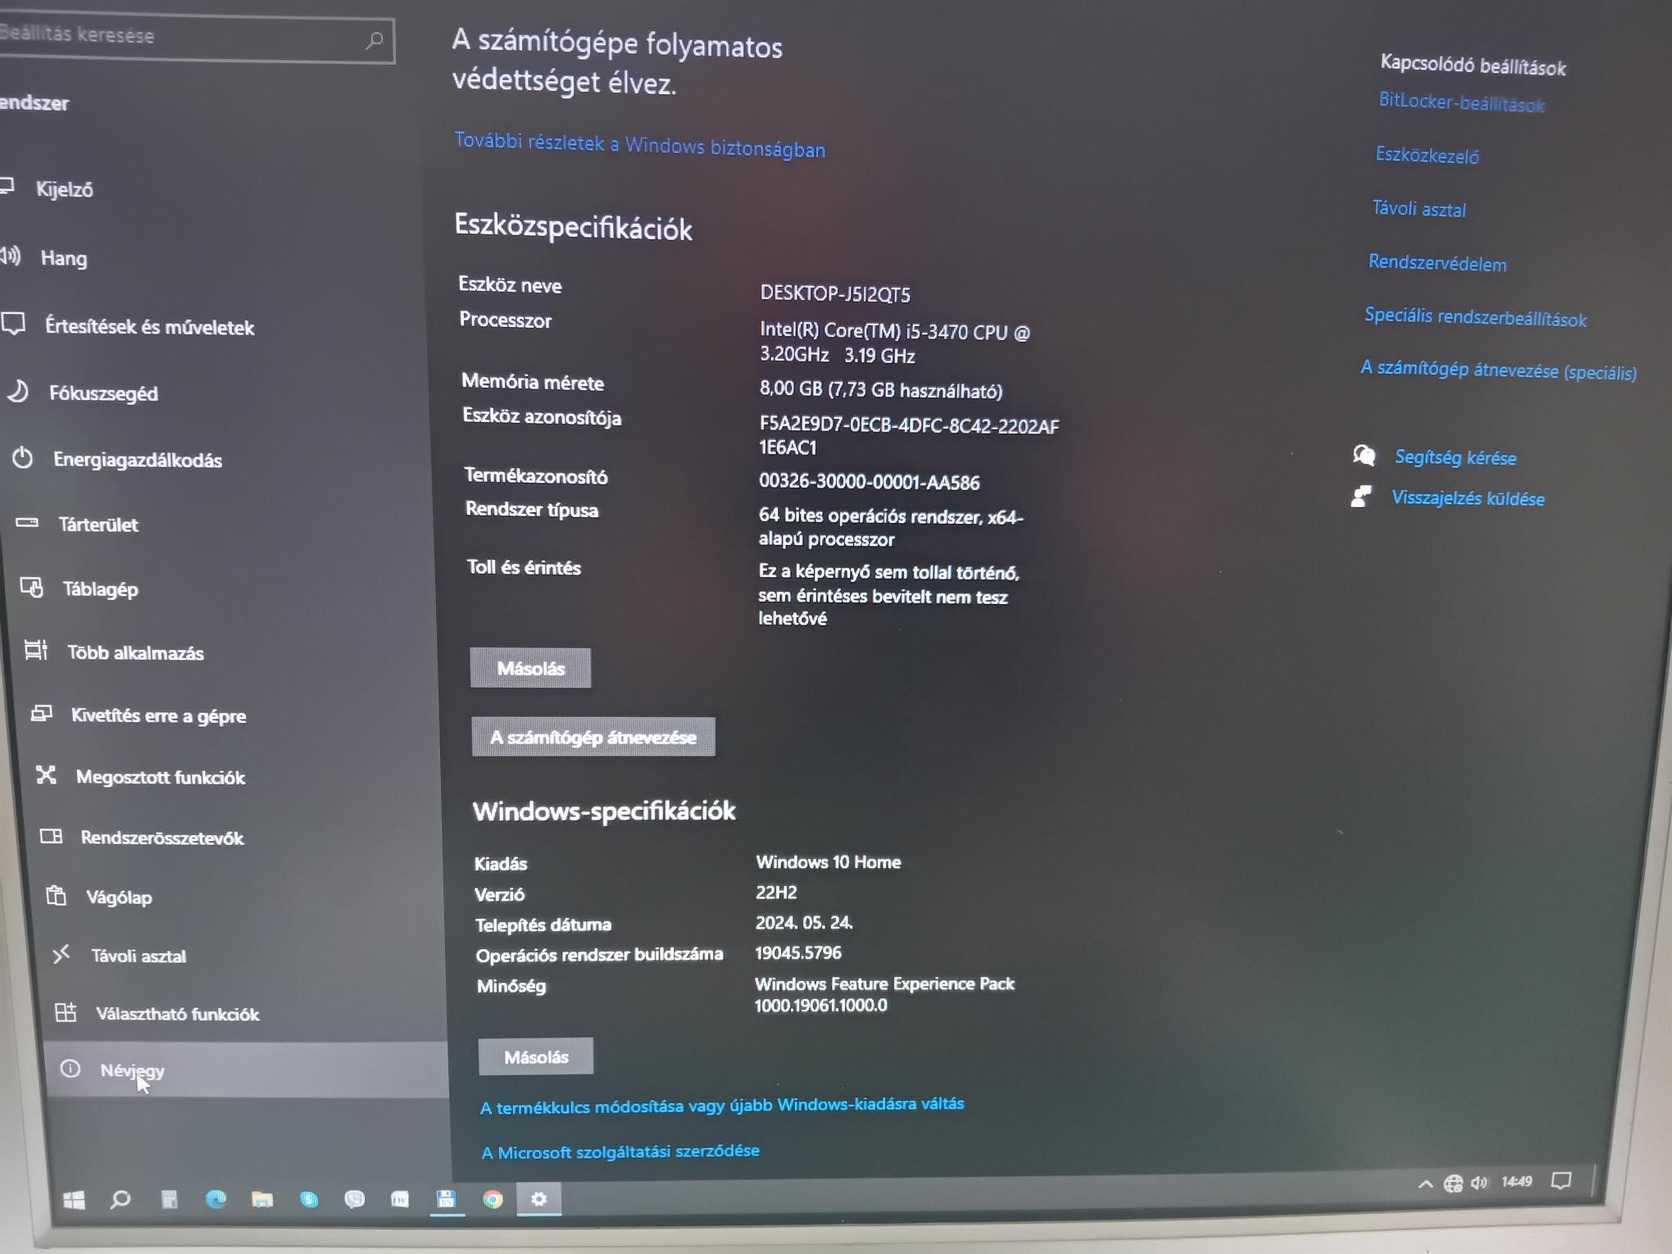The image size is (1672, 1254).
Task: Click the volume speaker tray icon
Action: [x=1479, y=1183]
